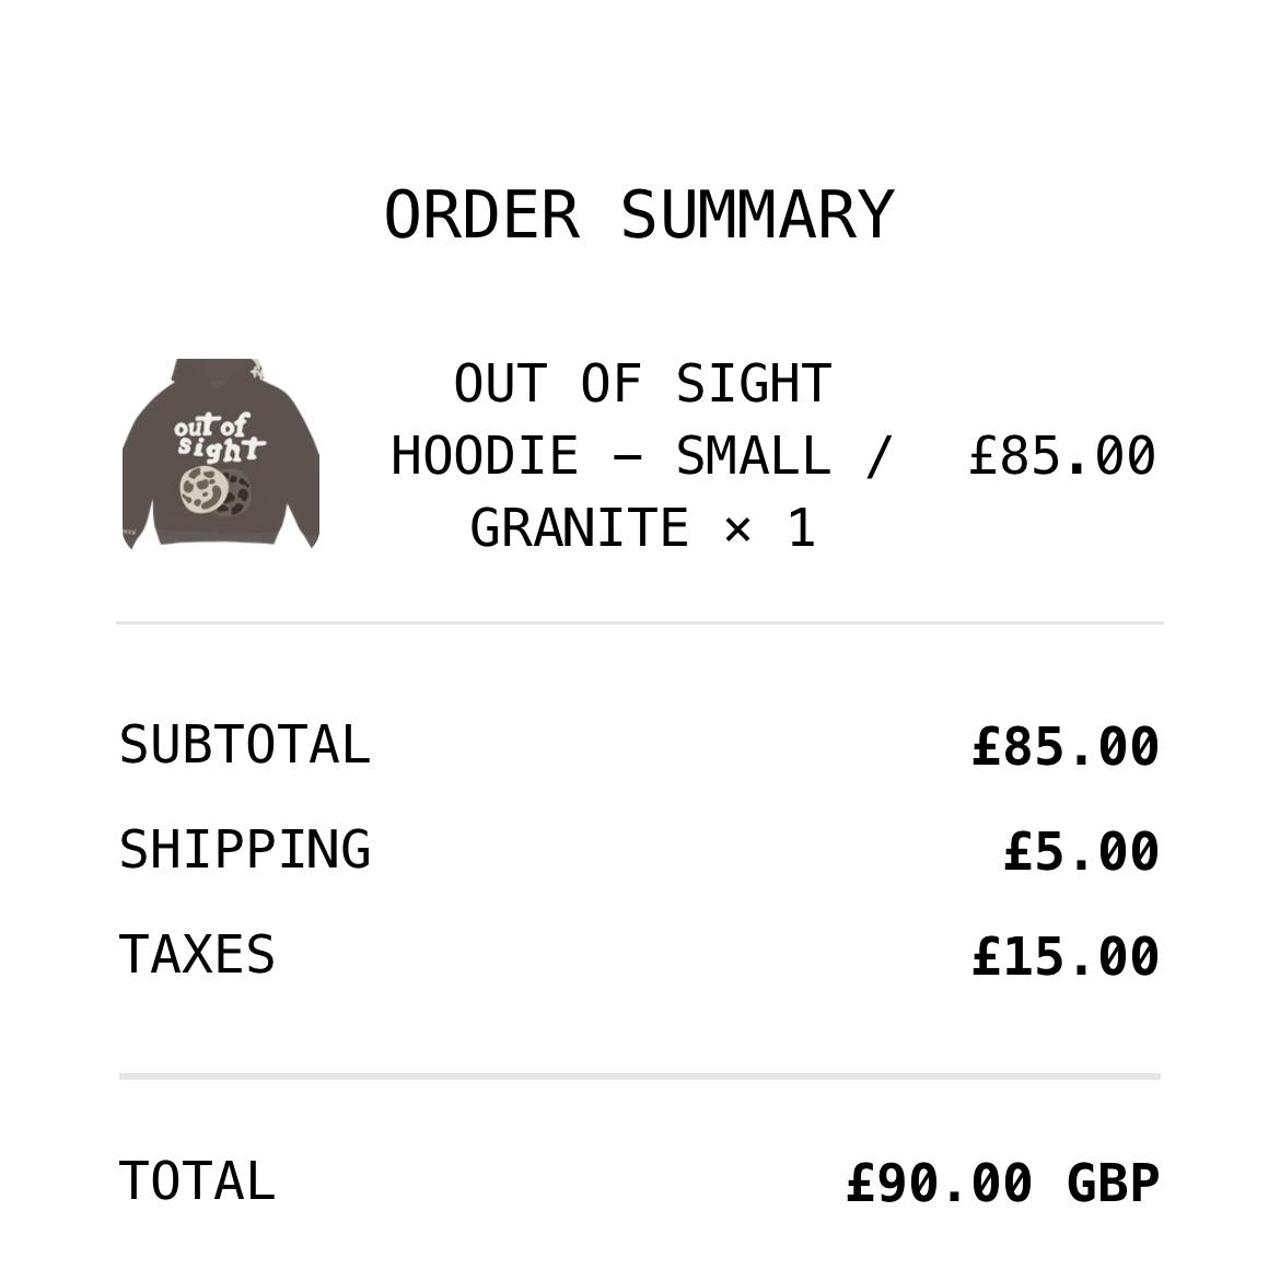Click the TOTAL label
The image size is (1280, 1280).
[197, 1181]
